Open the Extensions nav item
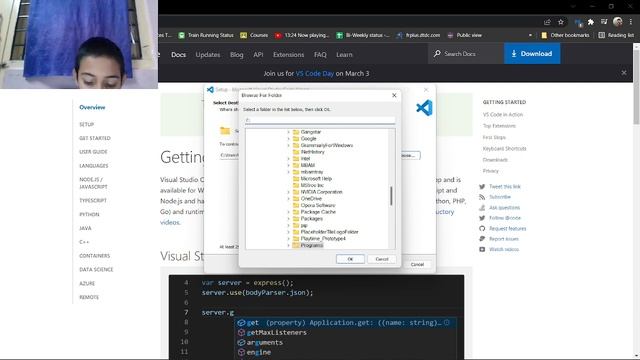This screenshot has height=360, width=640. pos(289,54)
